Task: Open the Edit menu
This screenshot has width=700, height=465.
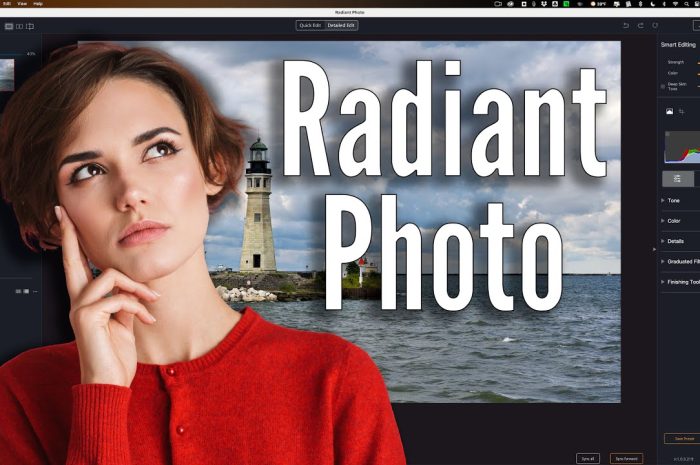Action: 6,4
